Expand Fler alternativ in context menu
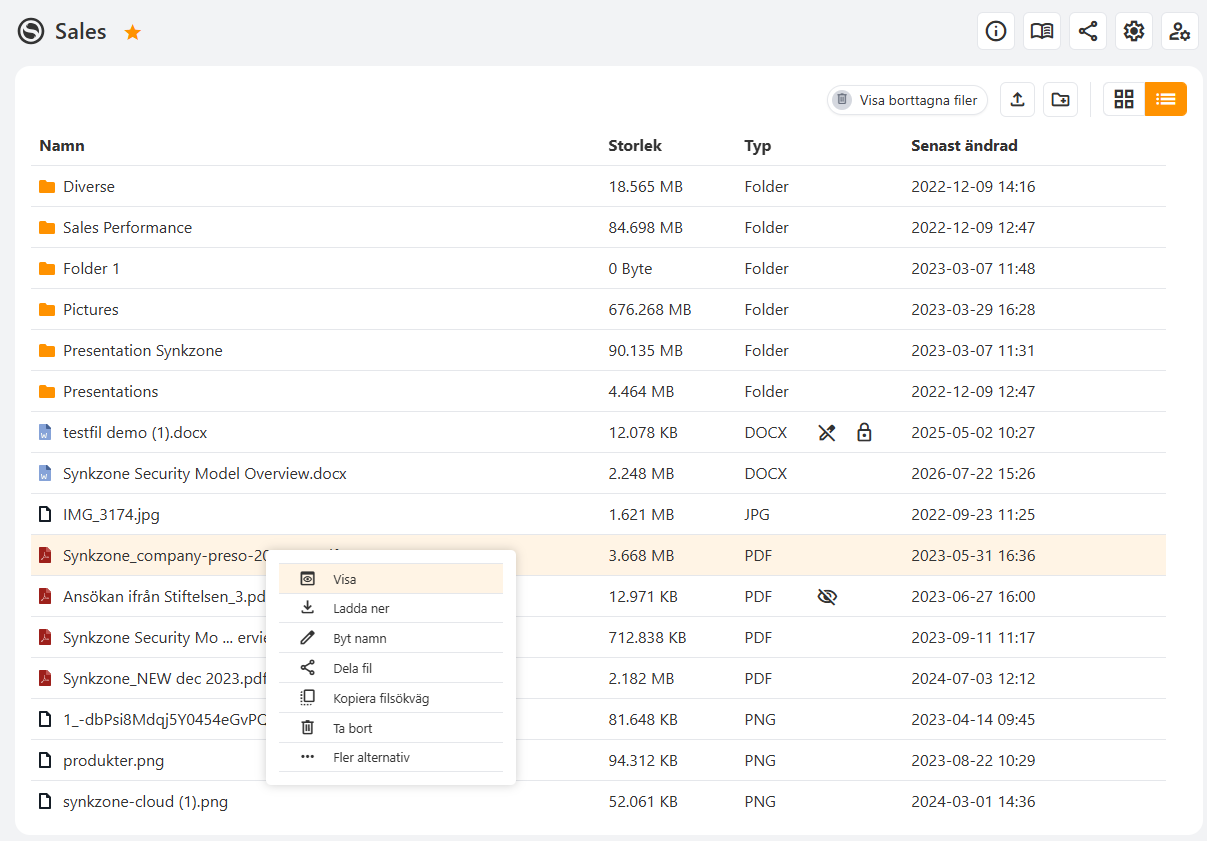 pos(391,757)
